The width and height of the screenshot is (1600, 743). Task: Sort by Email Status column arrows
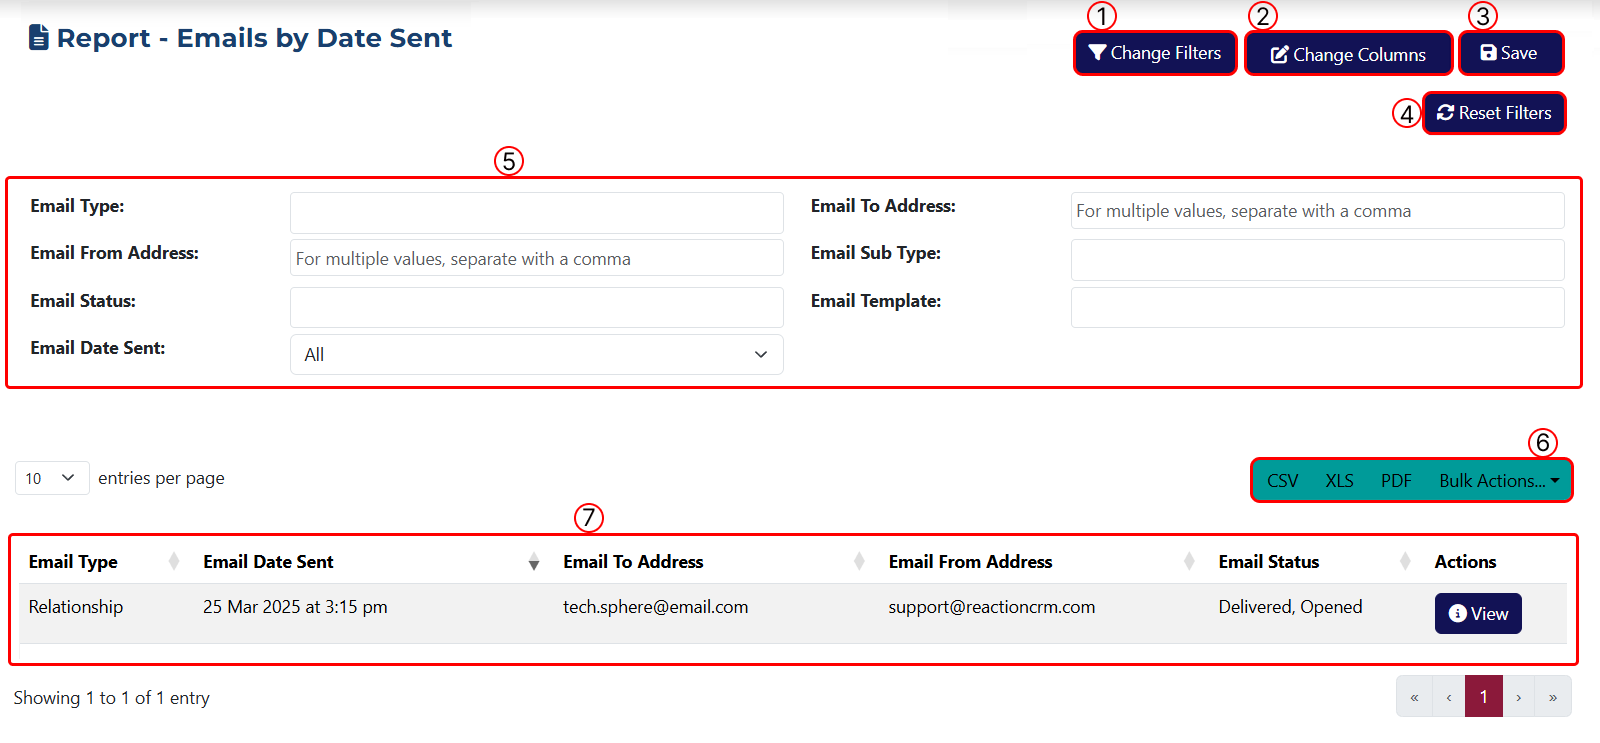[1405, 562]
